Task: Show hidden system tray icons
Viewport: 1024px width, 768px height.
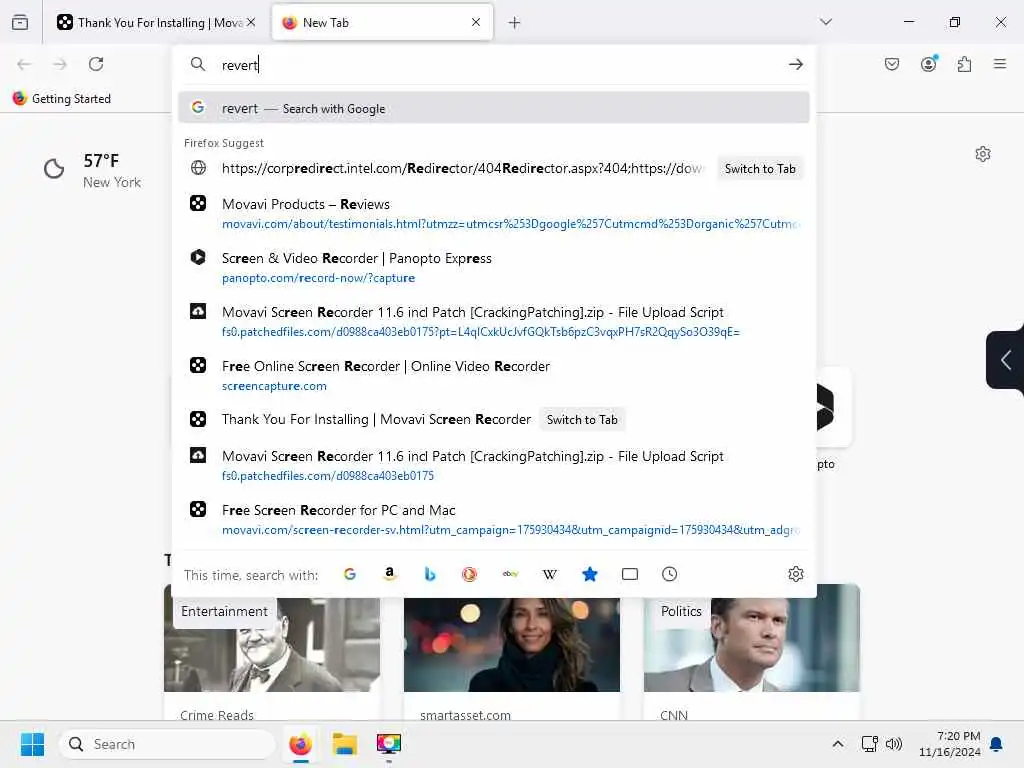Action: pos(838,744)
